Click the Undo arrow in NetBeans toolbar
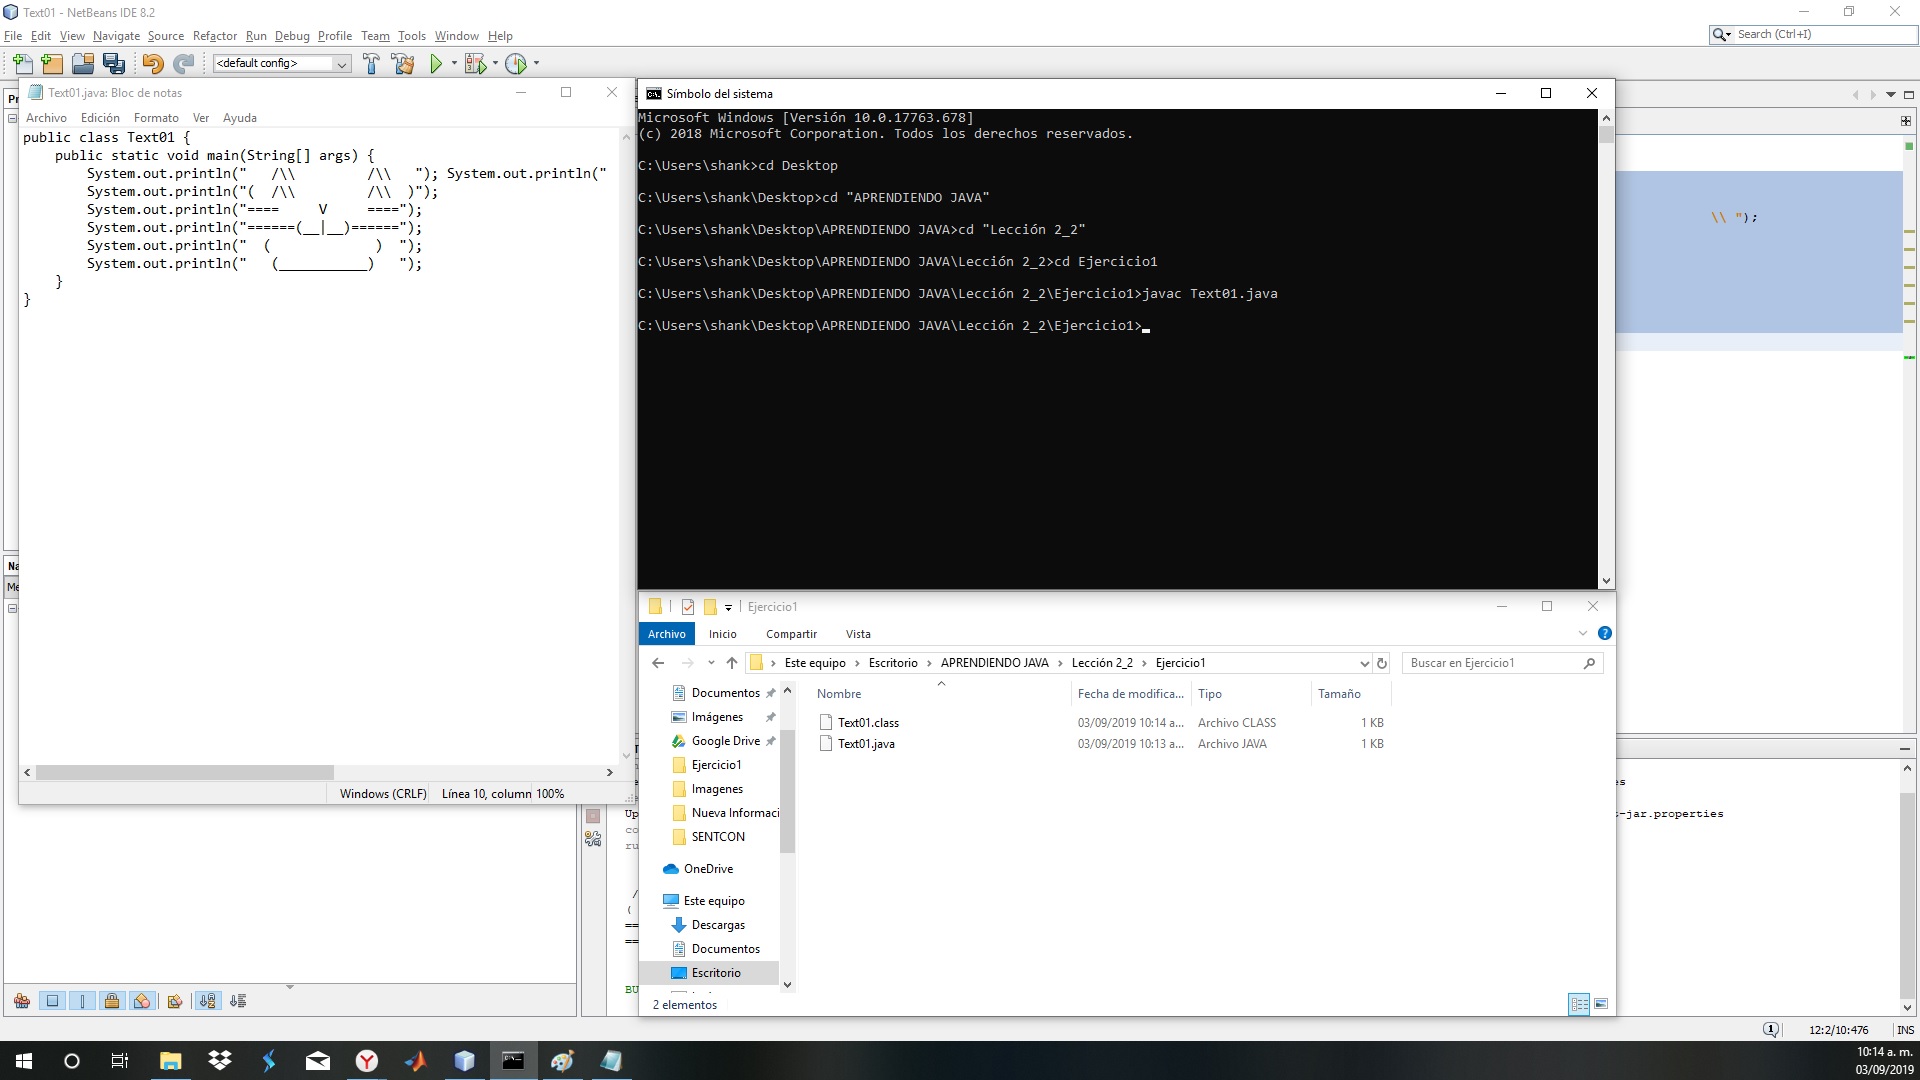This screenshot has height=1080, width=1920. tap(152, 63)
